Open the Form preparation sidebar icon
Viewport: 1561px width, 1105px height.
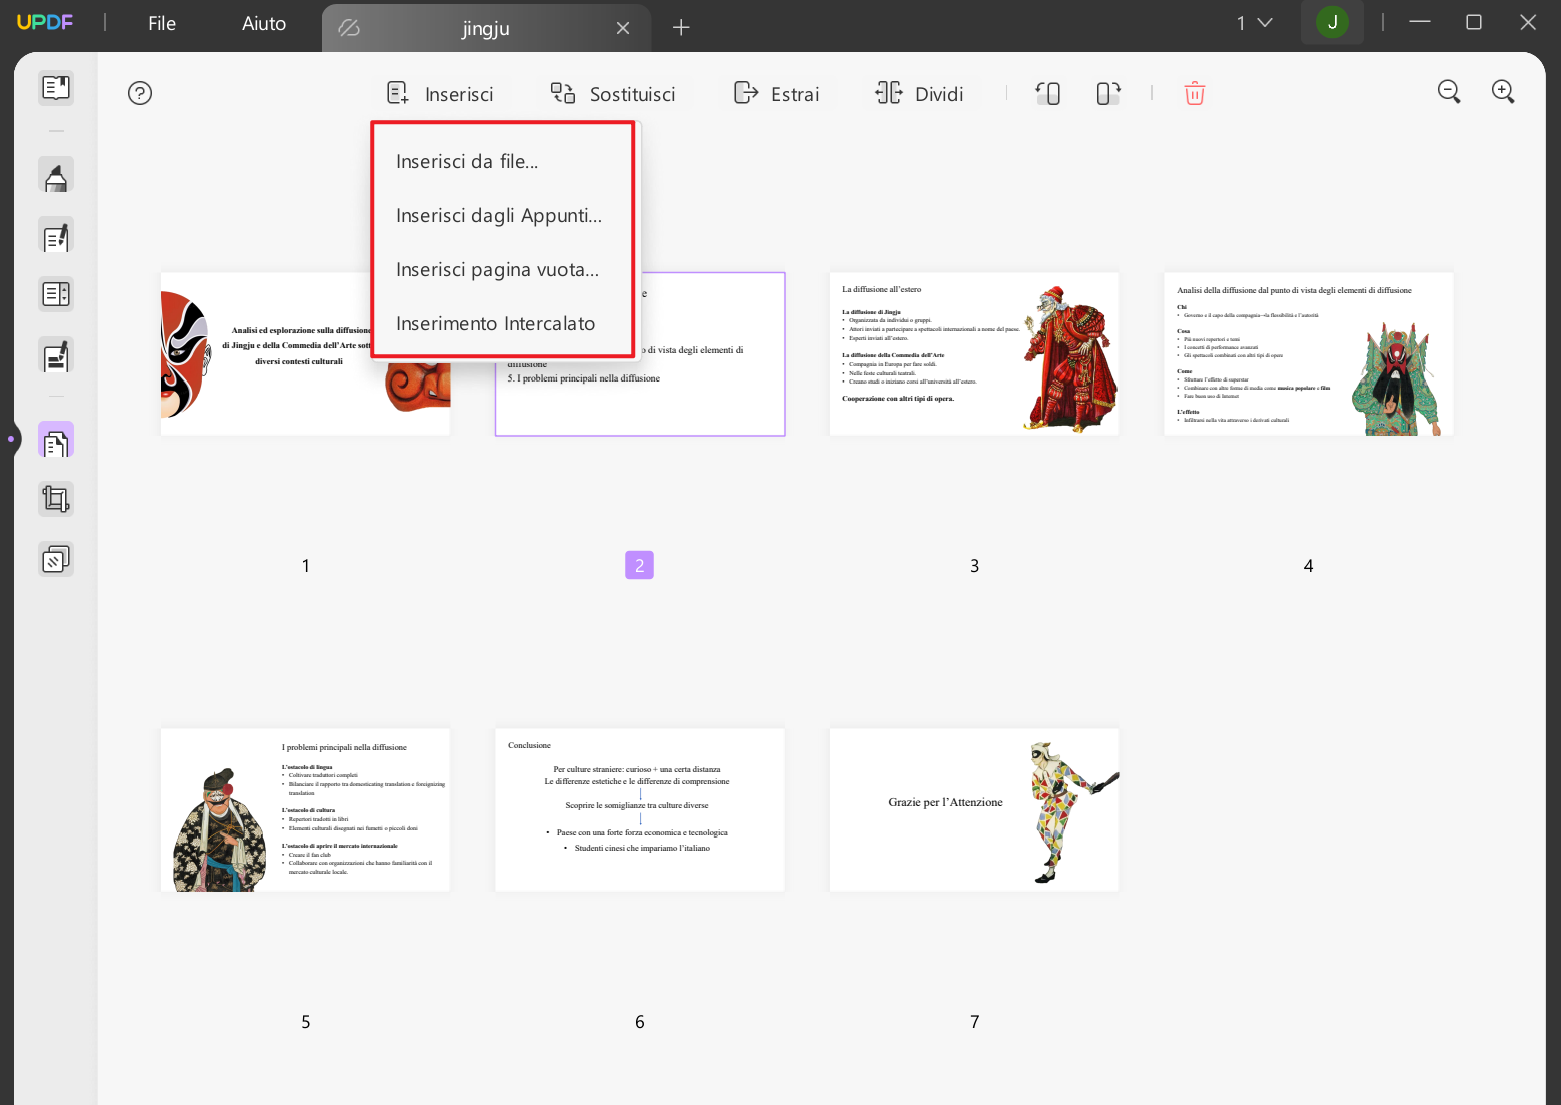(56, 295)
